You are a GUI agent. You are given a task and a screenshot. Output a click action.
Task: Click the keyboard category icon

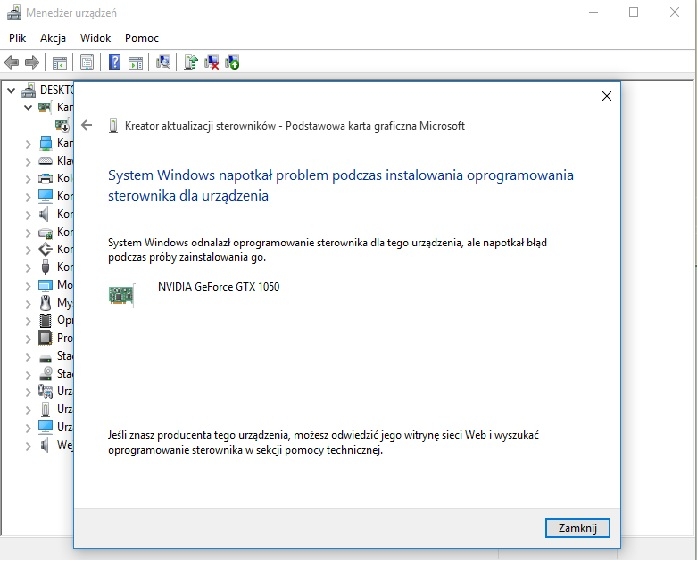[45, 161]
